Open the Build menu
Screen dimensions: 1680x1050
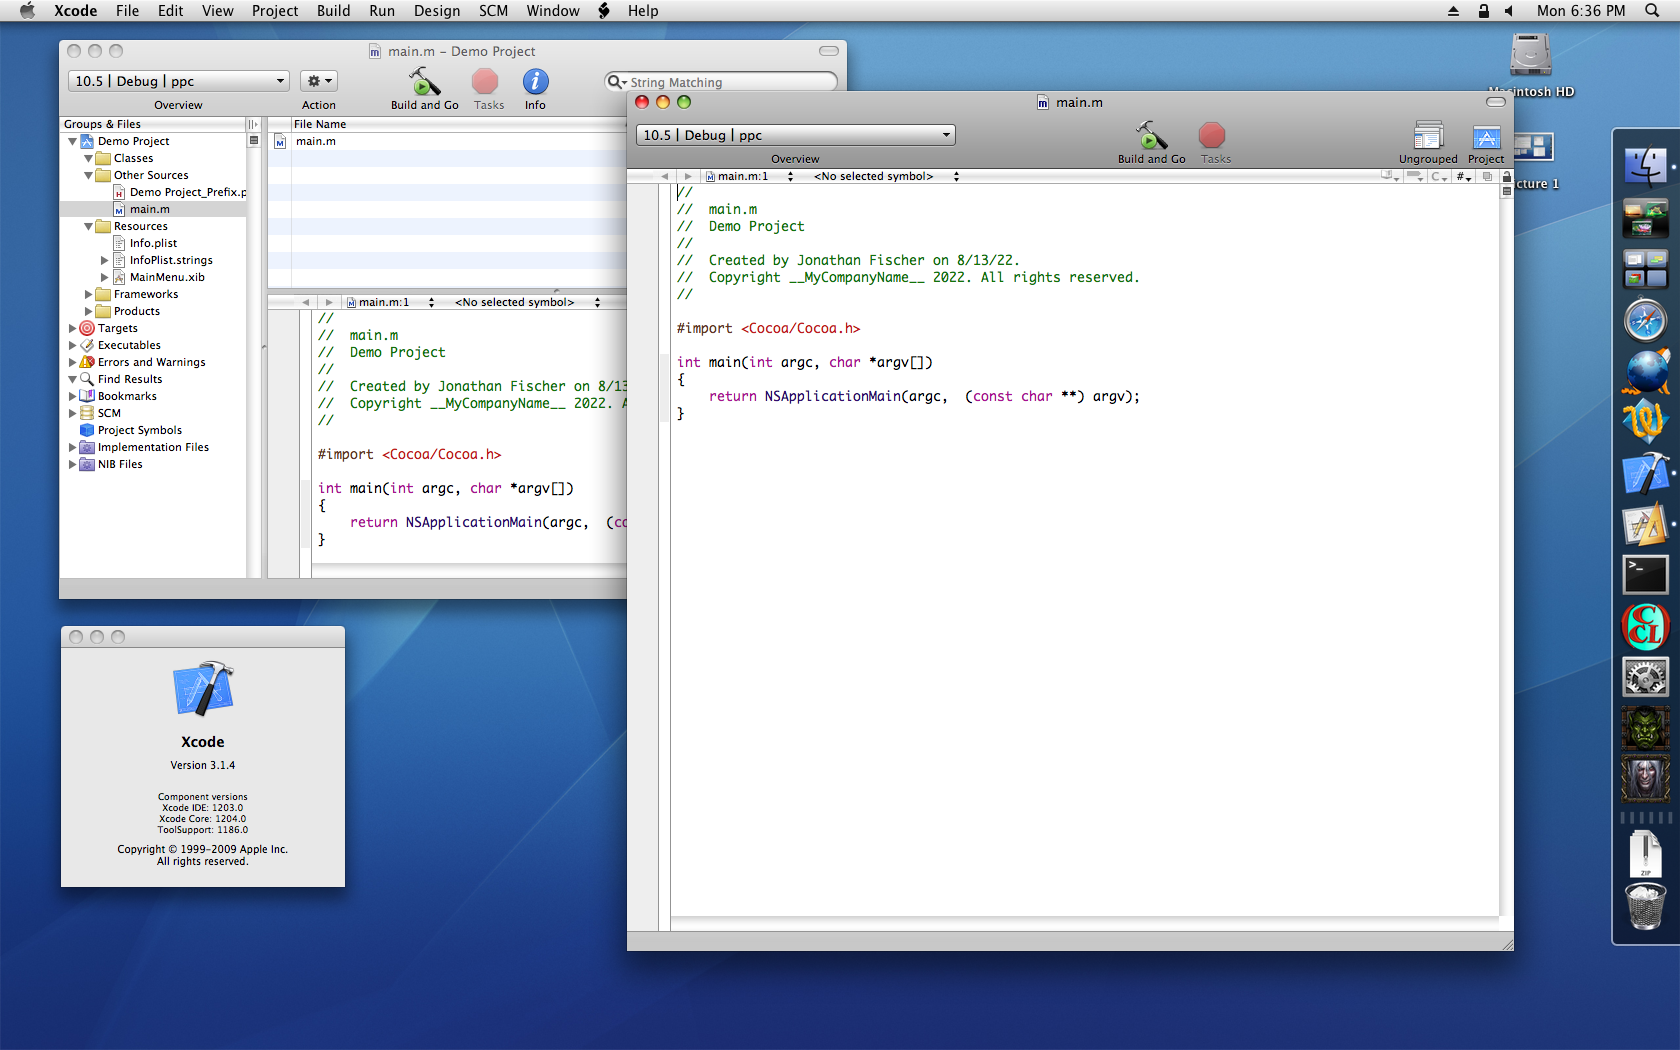click(333, 11)
